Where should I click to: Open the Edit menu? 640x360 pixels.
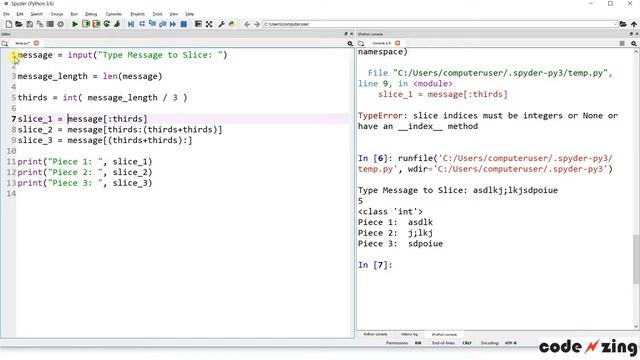pos(20,14)
